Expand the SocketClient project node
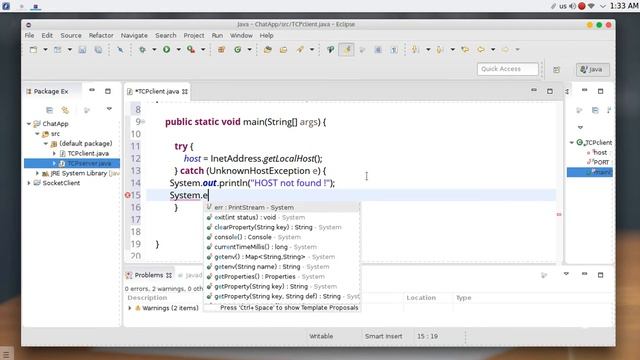640x360 pixels. [x=29, y=183]
